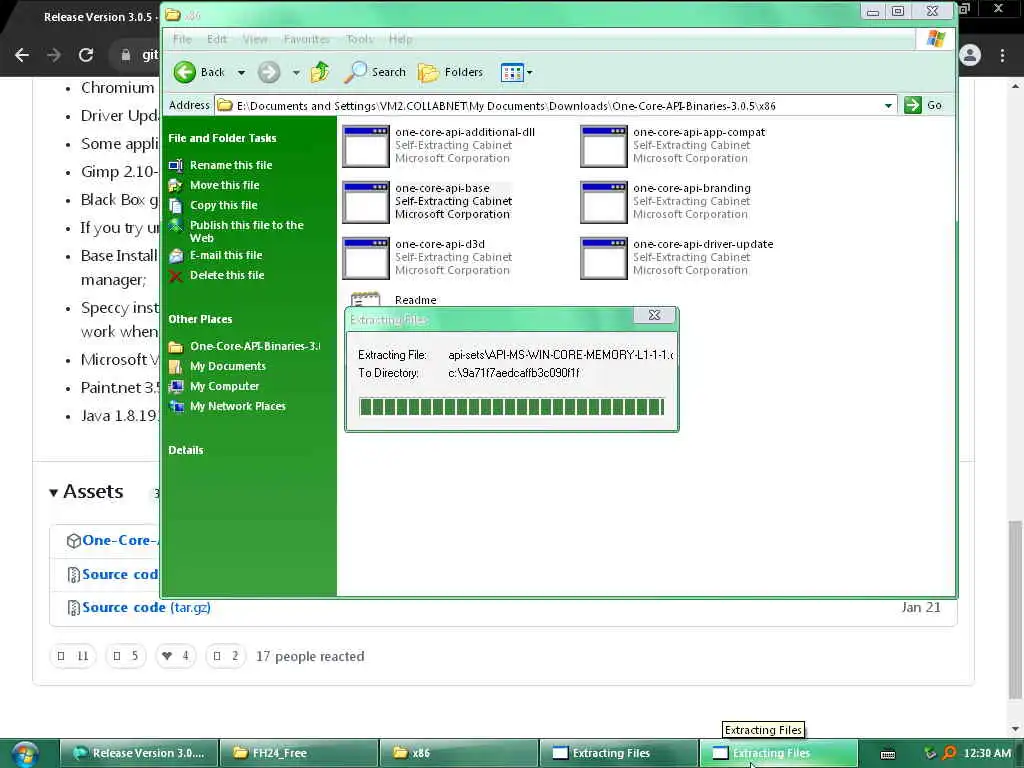Screen dimensions: 1024x768
Task: Select one-core-api-d3d file icon
Action: point(366,259)
